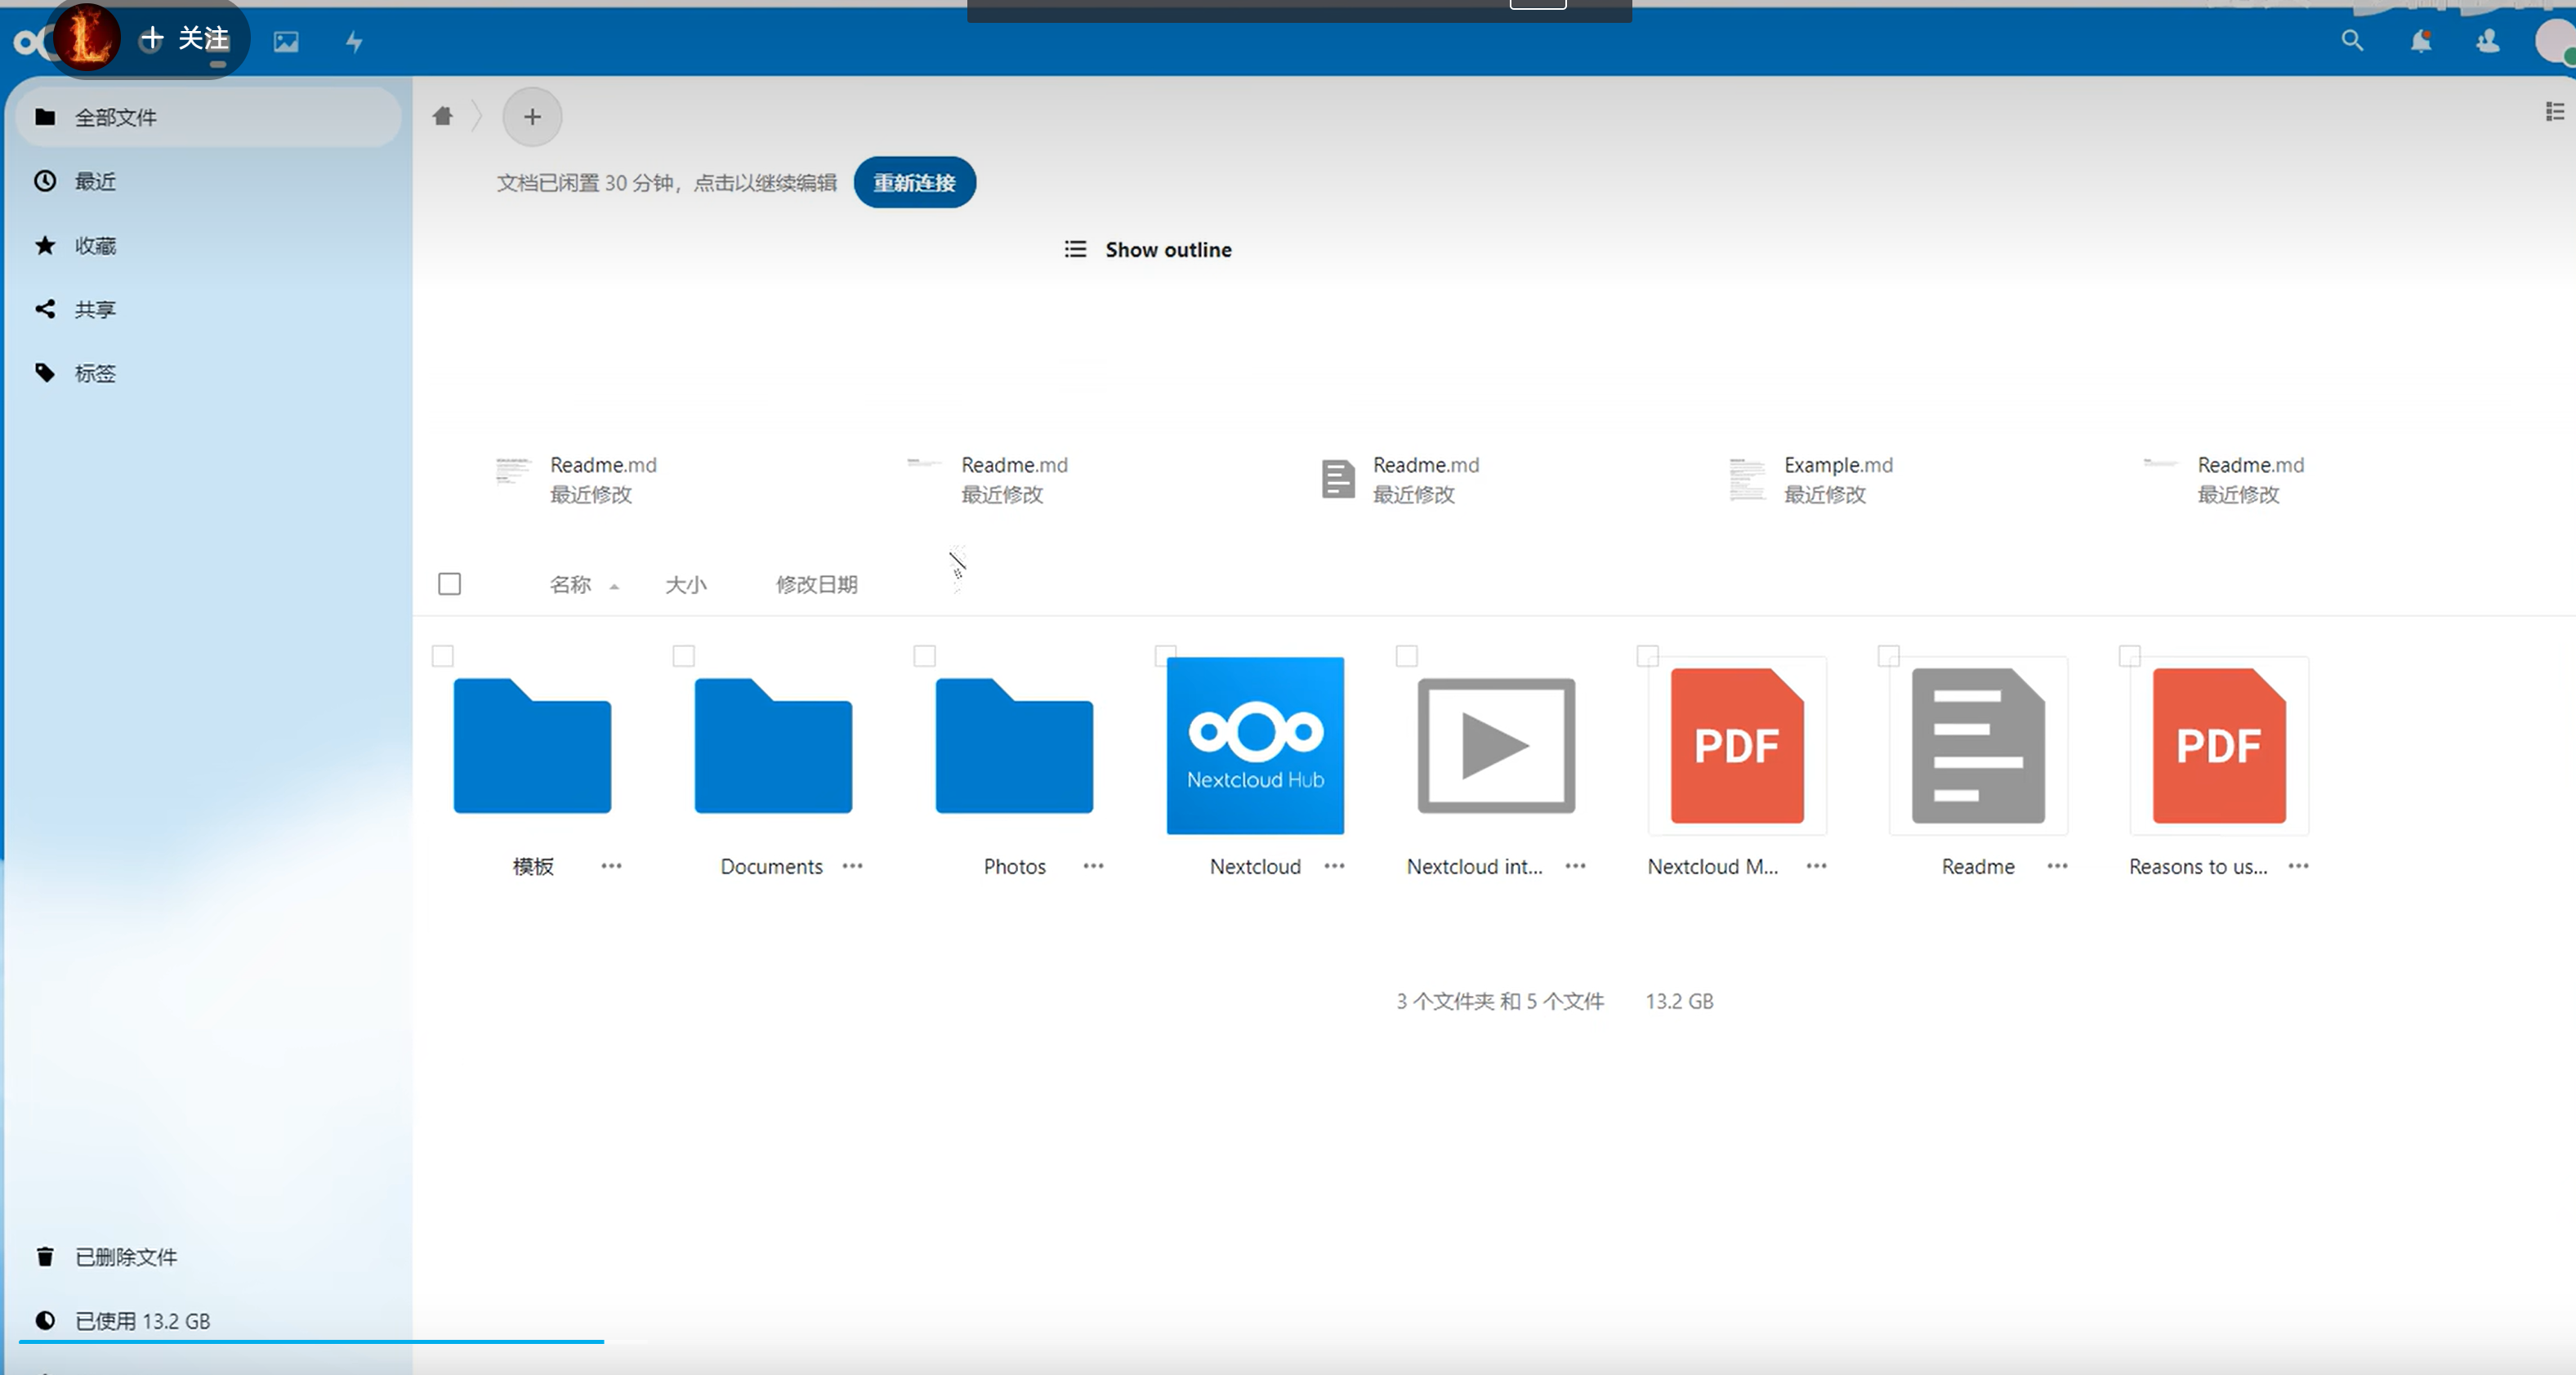Check the Readme file checkbox
Screen dimensions: 2576x1375
1889,656
